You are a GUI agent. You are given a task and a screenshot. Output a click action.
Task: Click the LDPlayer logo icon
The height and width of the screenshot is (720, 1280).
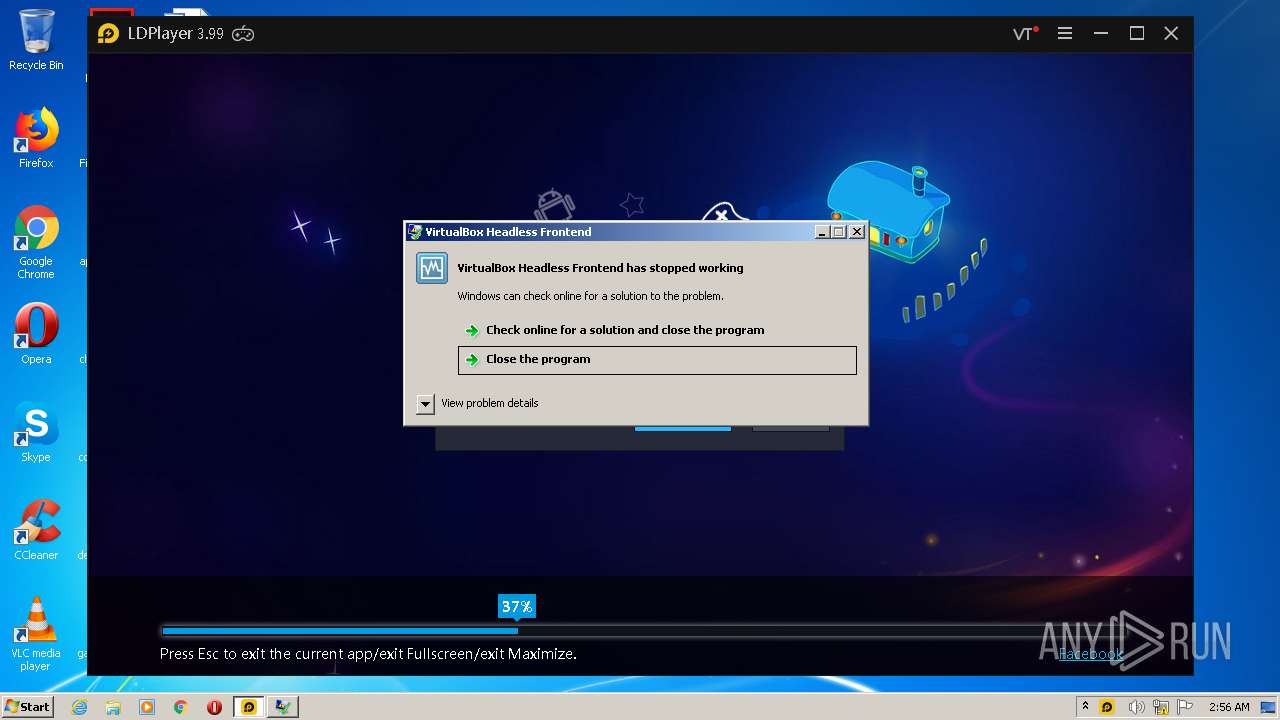[108, 34]
